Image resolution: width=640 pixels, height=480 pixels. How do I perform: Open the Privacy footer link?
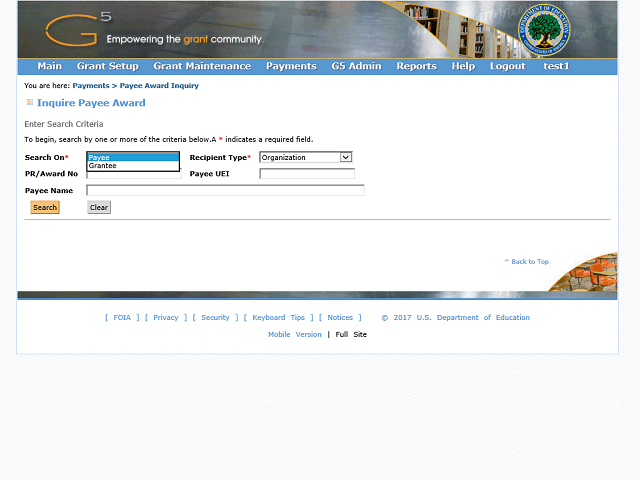(166, 318)
